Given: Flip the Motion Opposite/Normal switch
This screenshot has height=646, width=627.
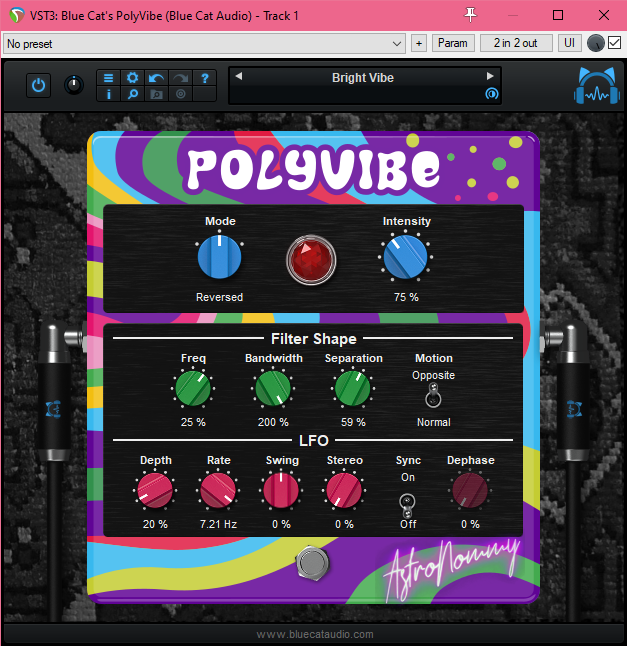Looking at the screenshot, I should click(433, 395).
